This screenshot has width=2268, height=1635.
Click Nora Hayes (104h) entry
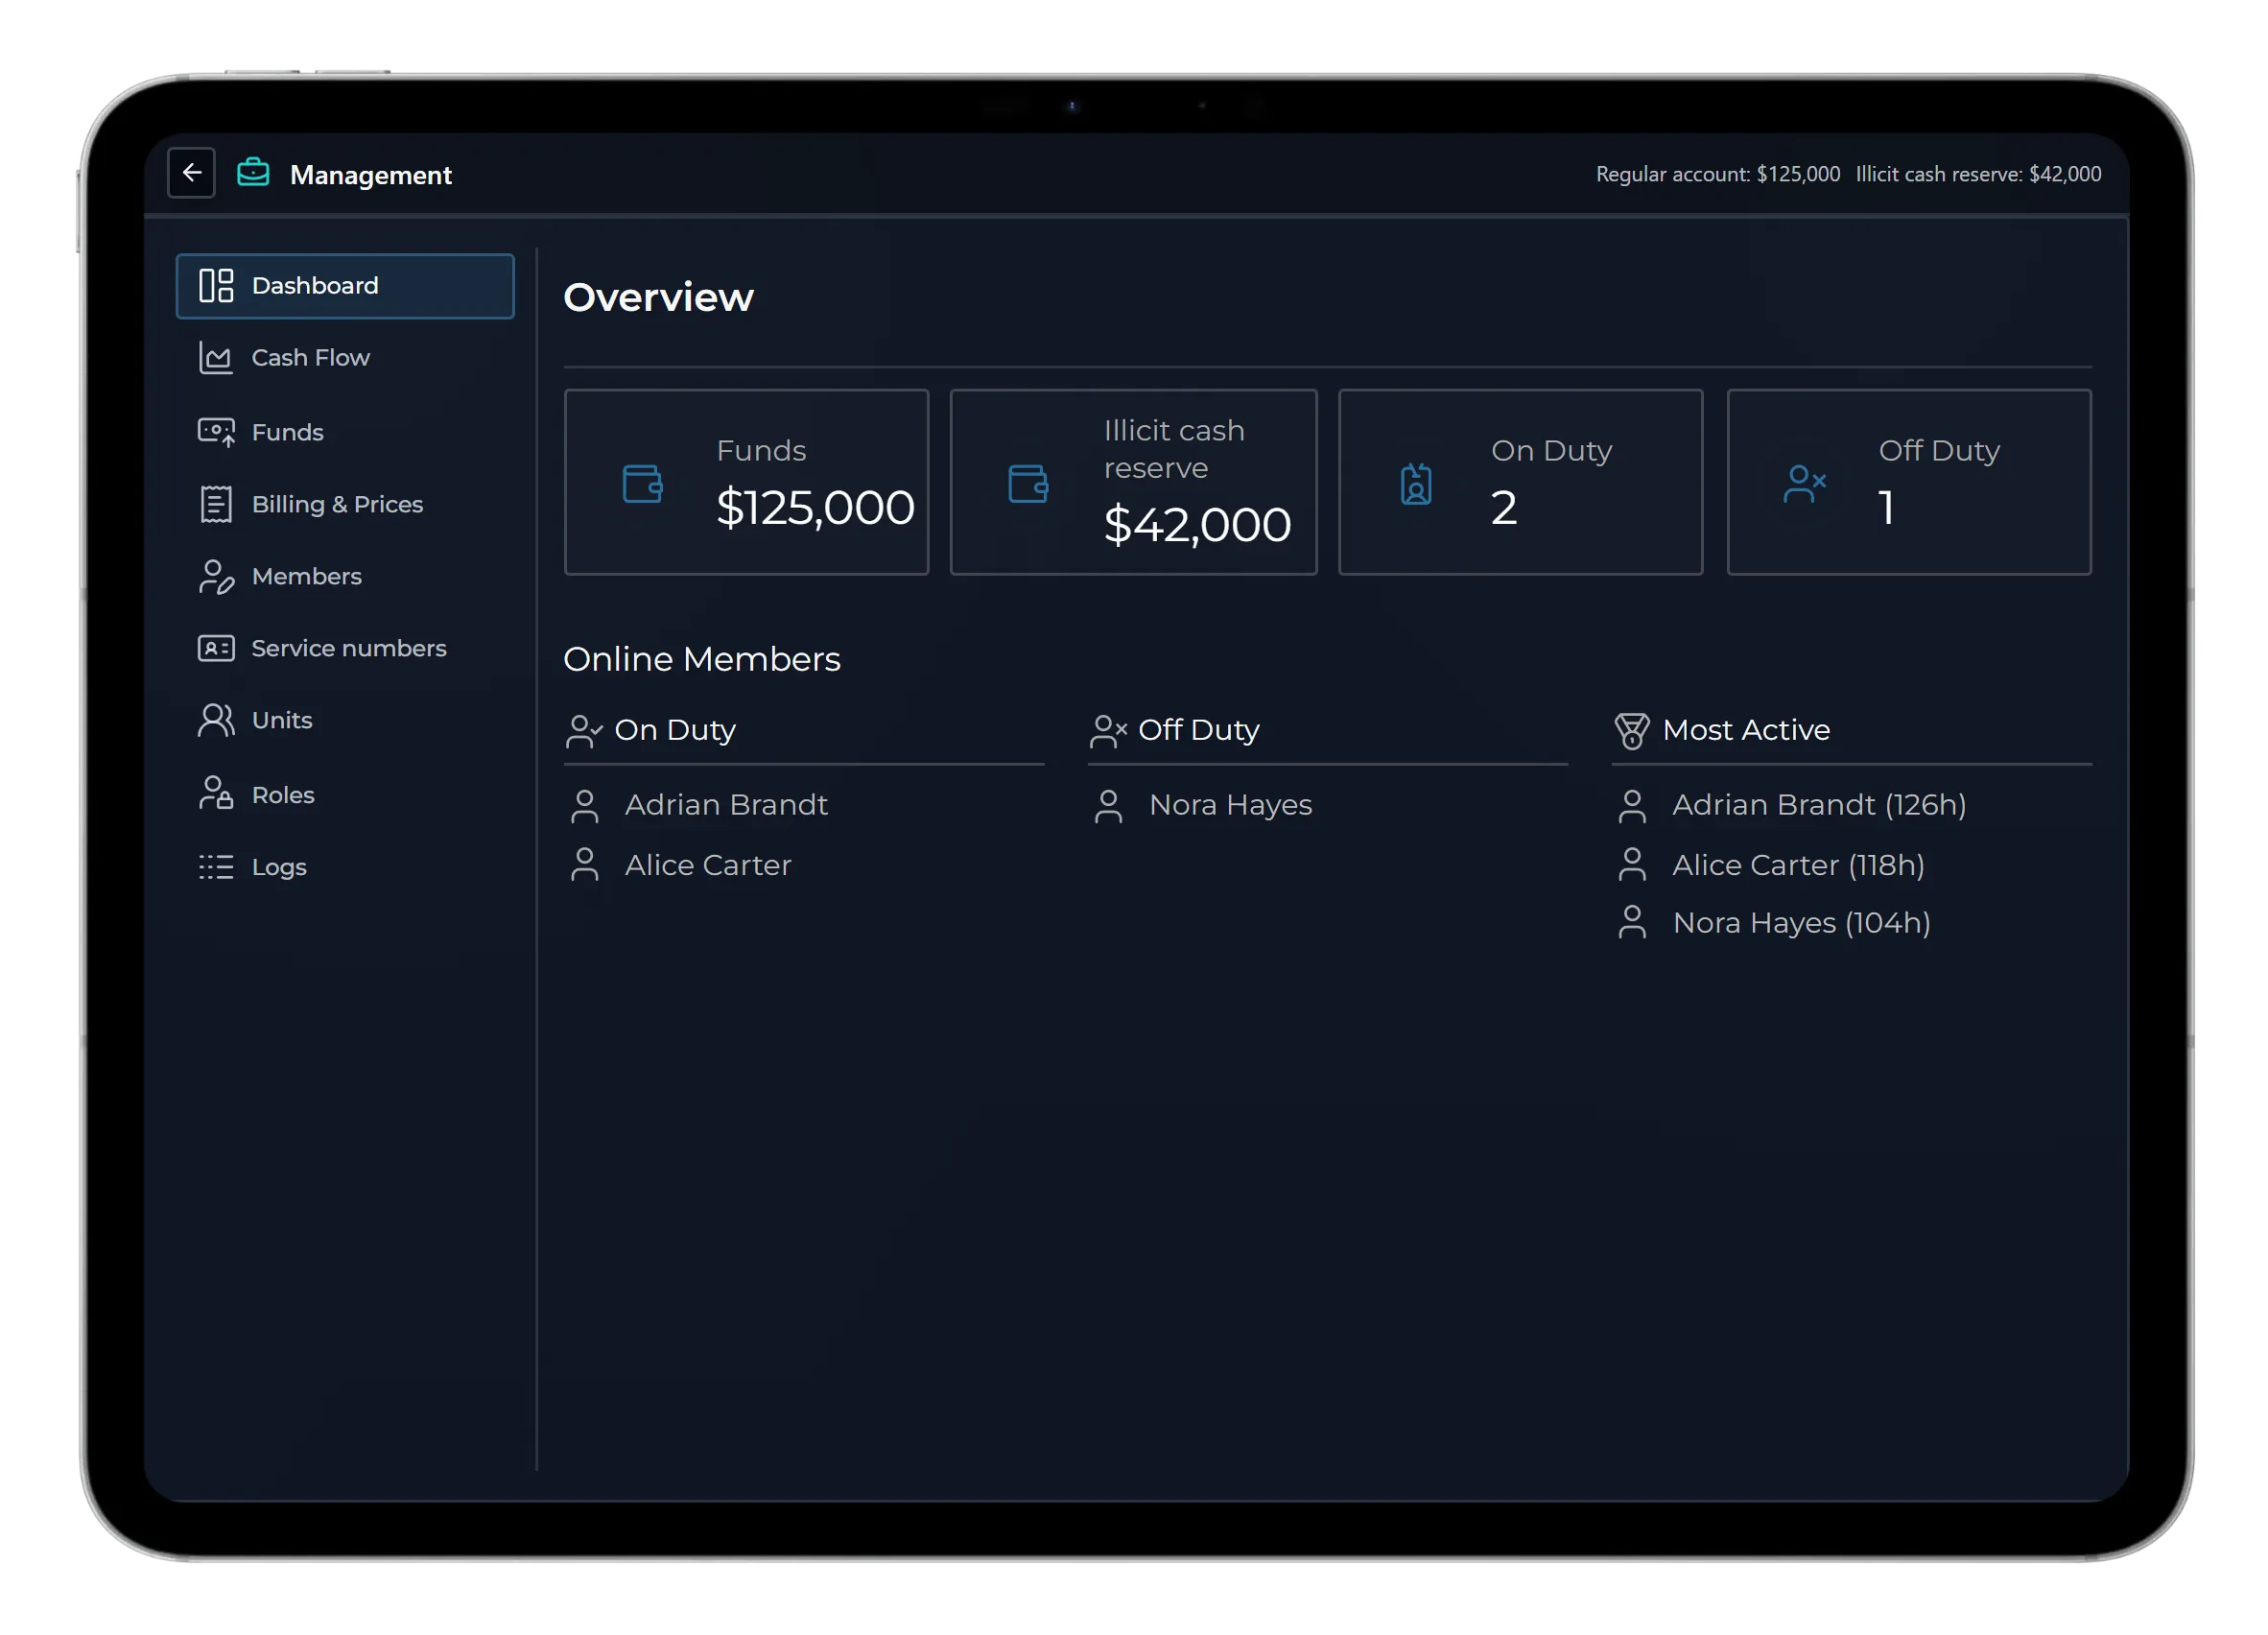[1801, 923]
